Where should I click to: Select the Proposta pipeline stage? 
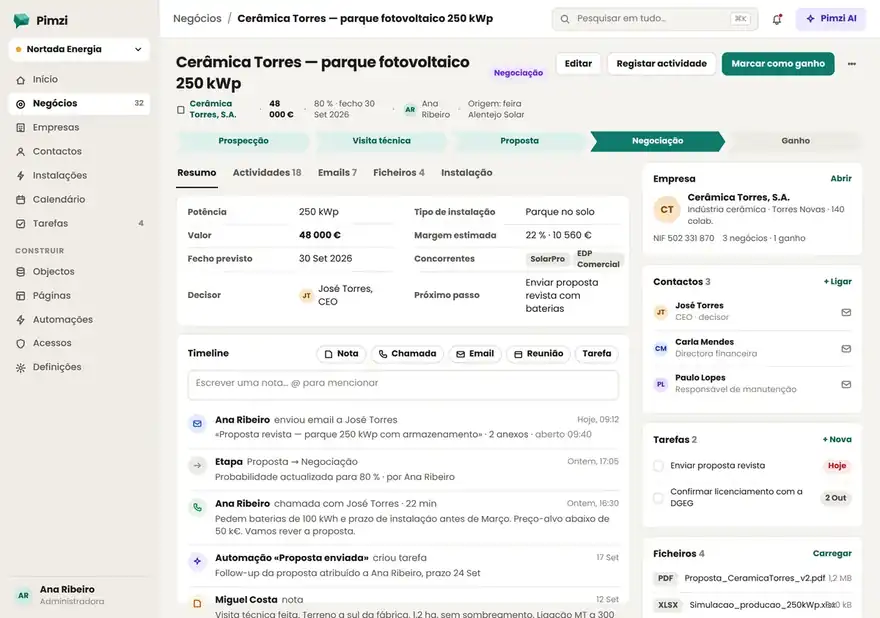tap(519, 141)
